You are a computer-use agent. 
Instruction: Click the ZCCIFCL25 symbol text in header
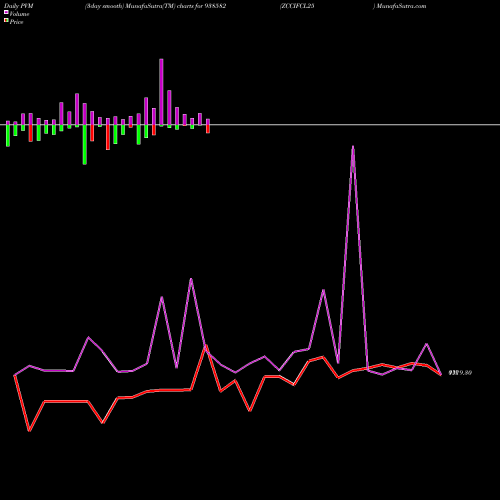(297, 6)
